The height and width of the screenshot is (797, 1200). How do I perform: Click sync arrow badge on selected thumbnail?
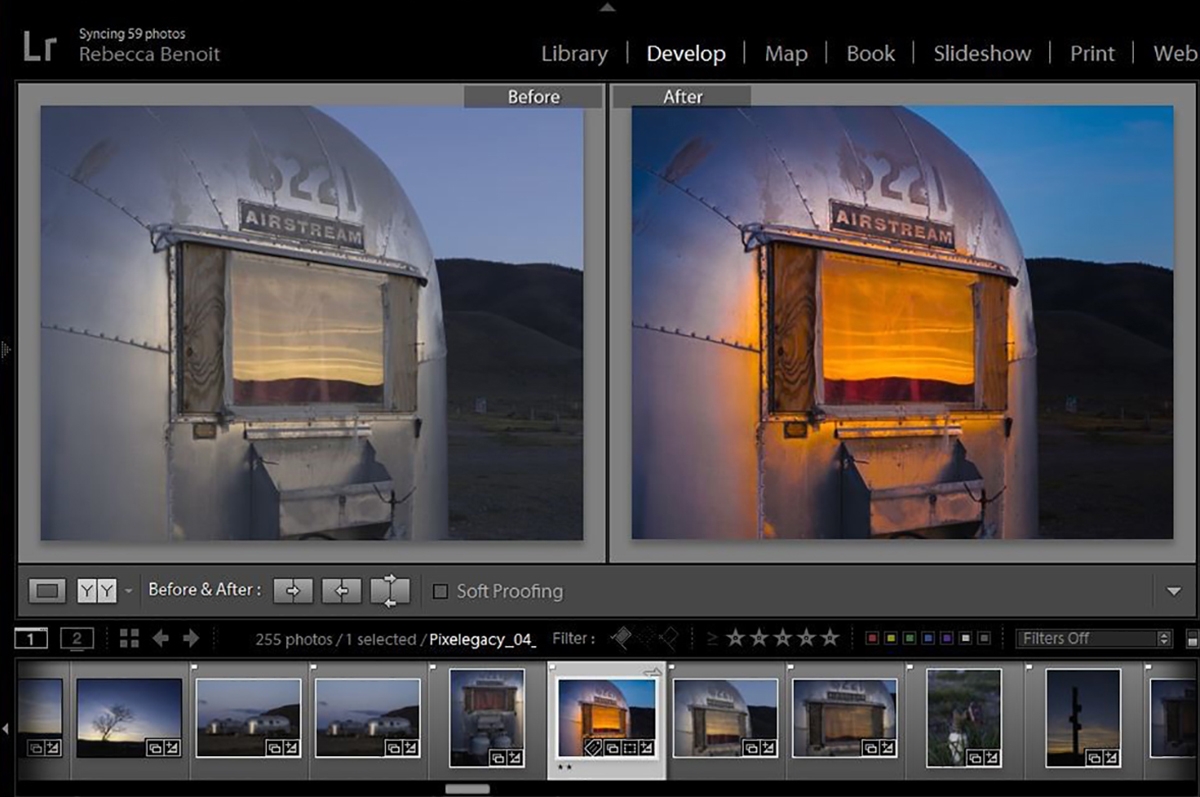tap(652, 672)
